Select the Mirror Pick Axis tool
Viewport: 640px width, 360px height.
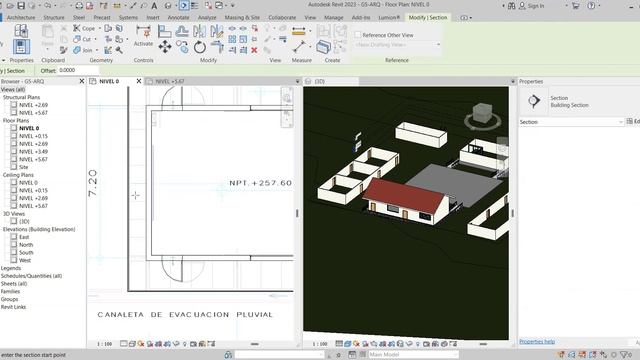click(x=200, y=31)
